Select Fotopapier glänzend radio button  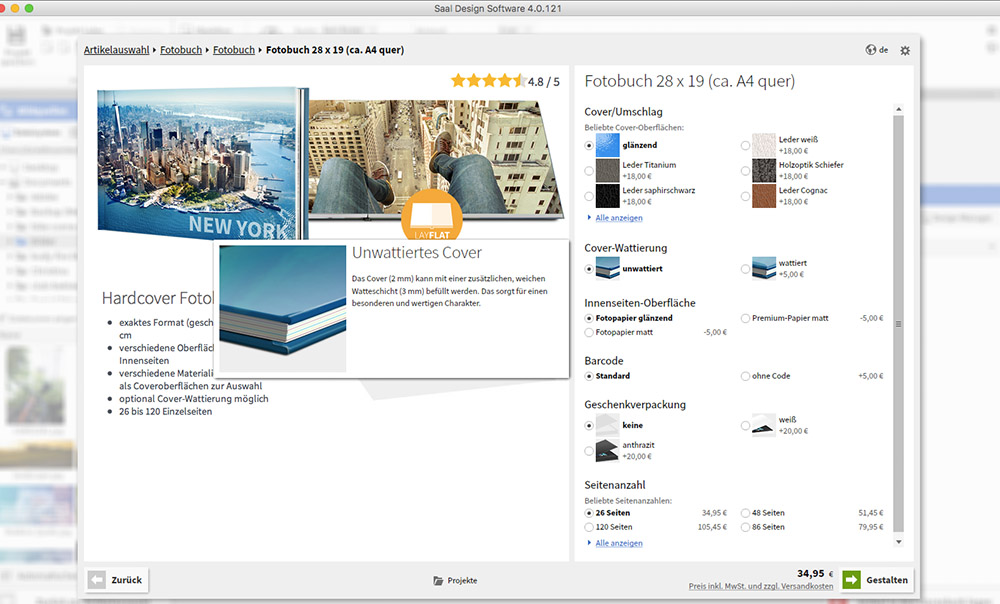tap(589, 318)
